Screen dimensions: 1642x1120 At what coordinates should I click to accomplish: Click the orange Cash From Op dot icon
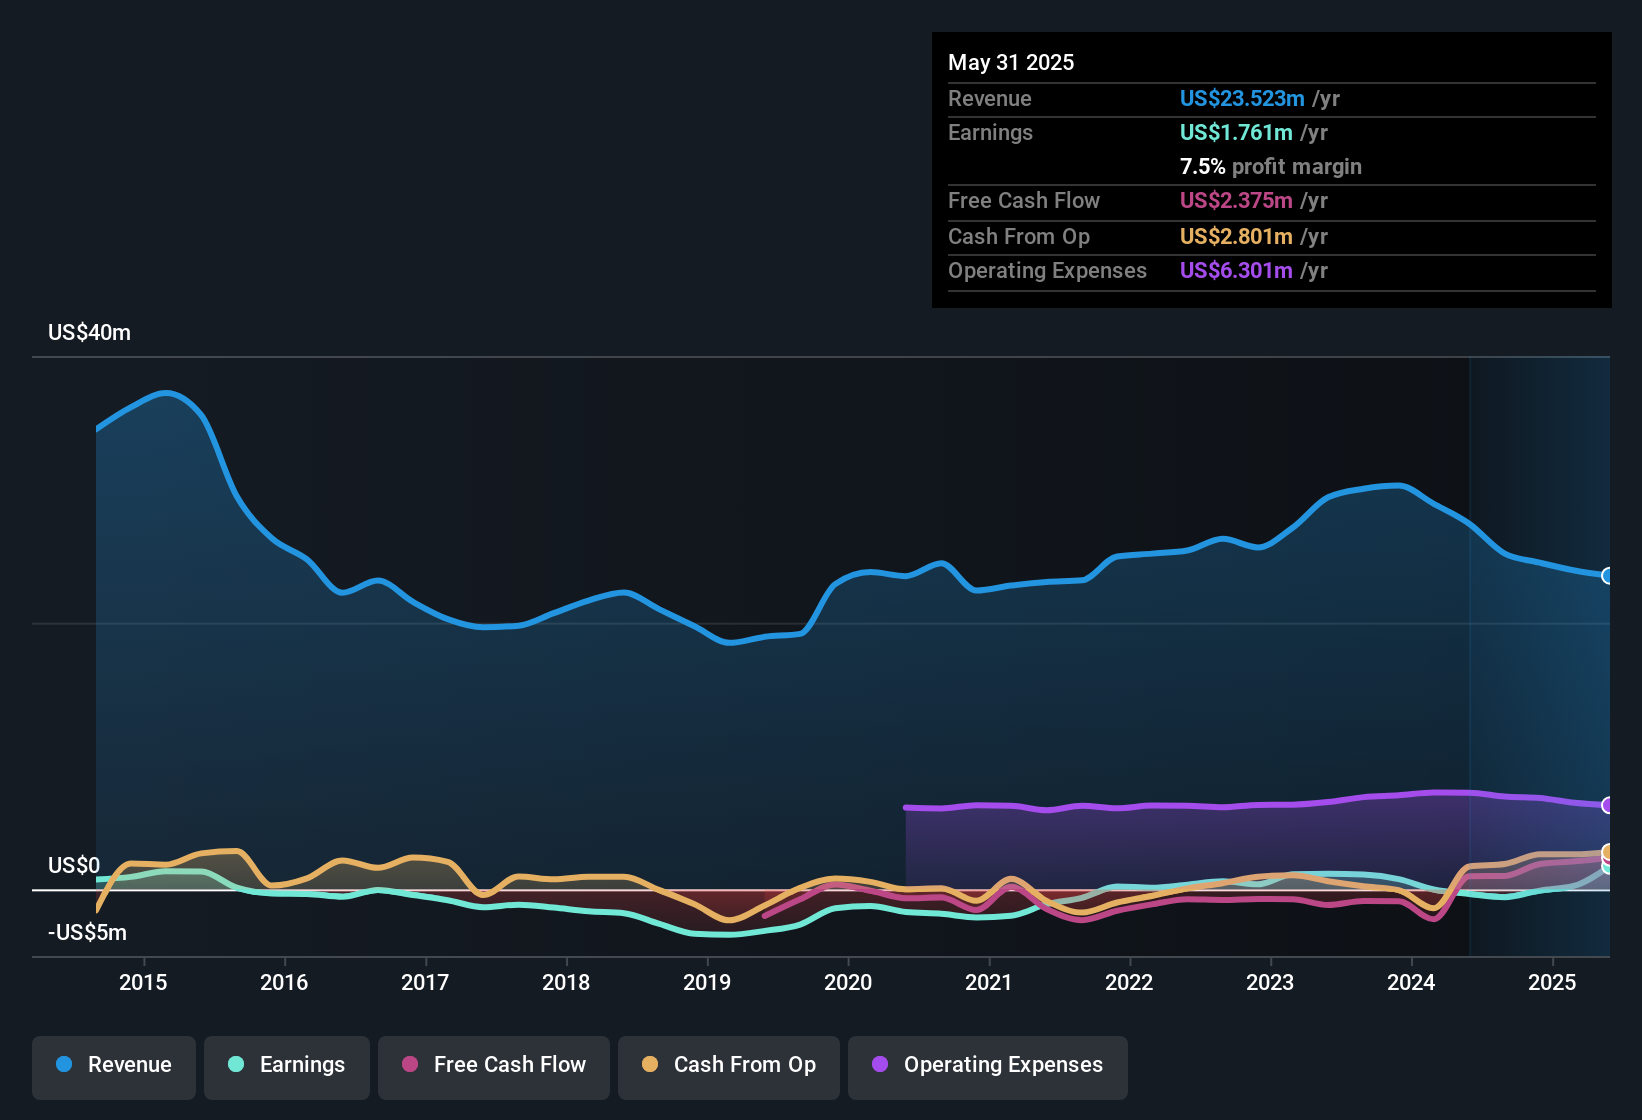tap(651, 1065)
